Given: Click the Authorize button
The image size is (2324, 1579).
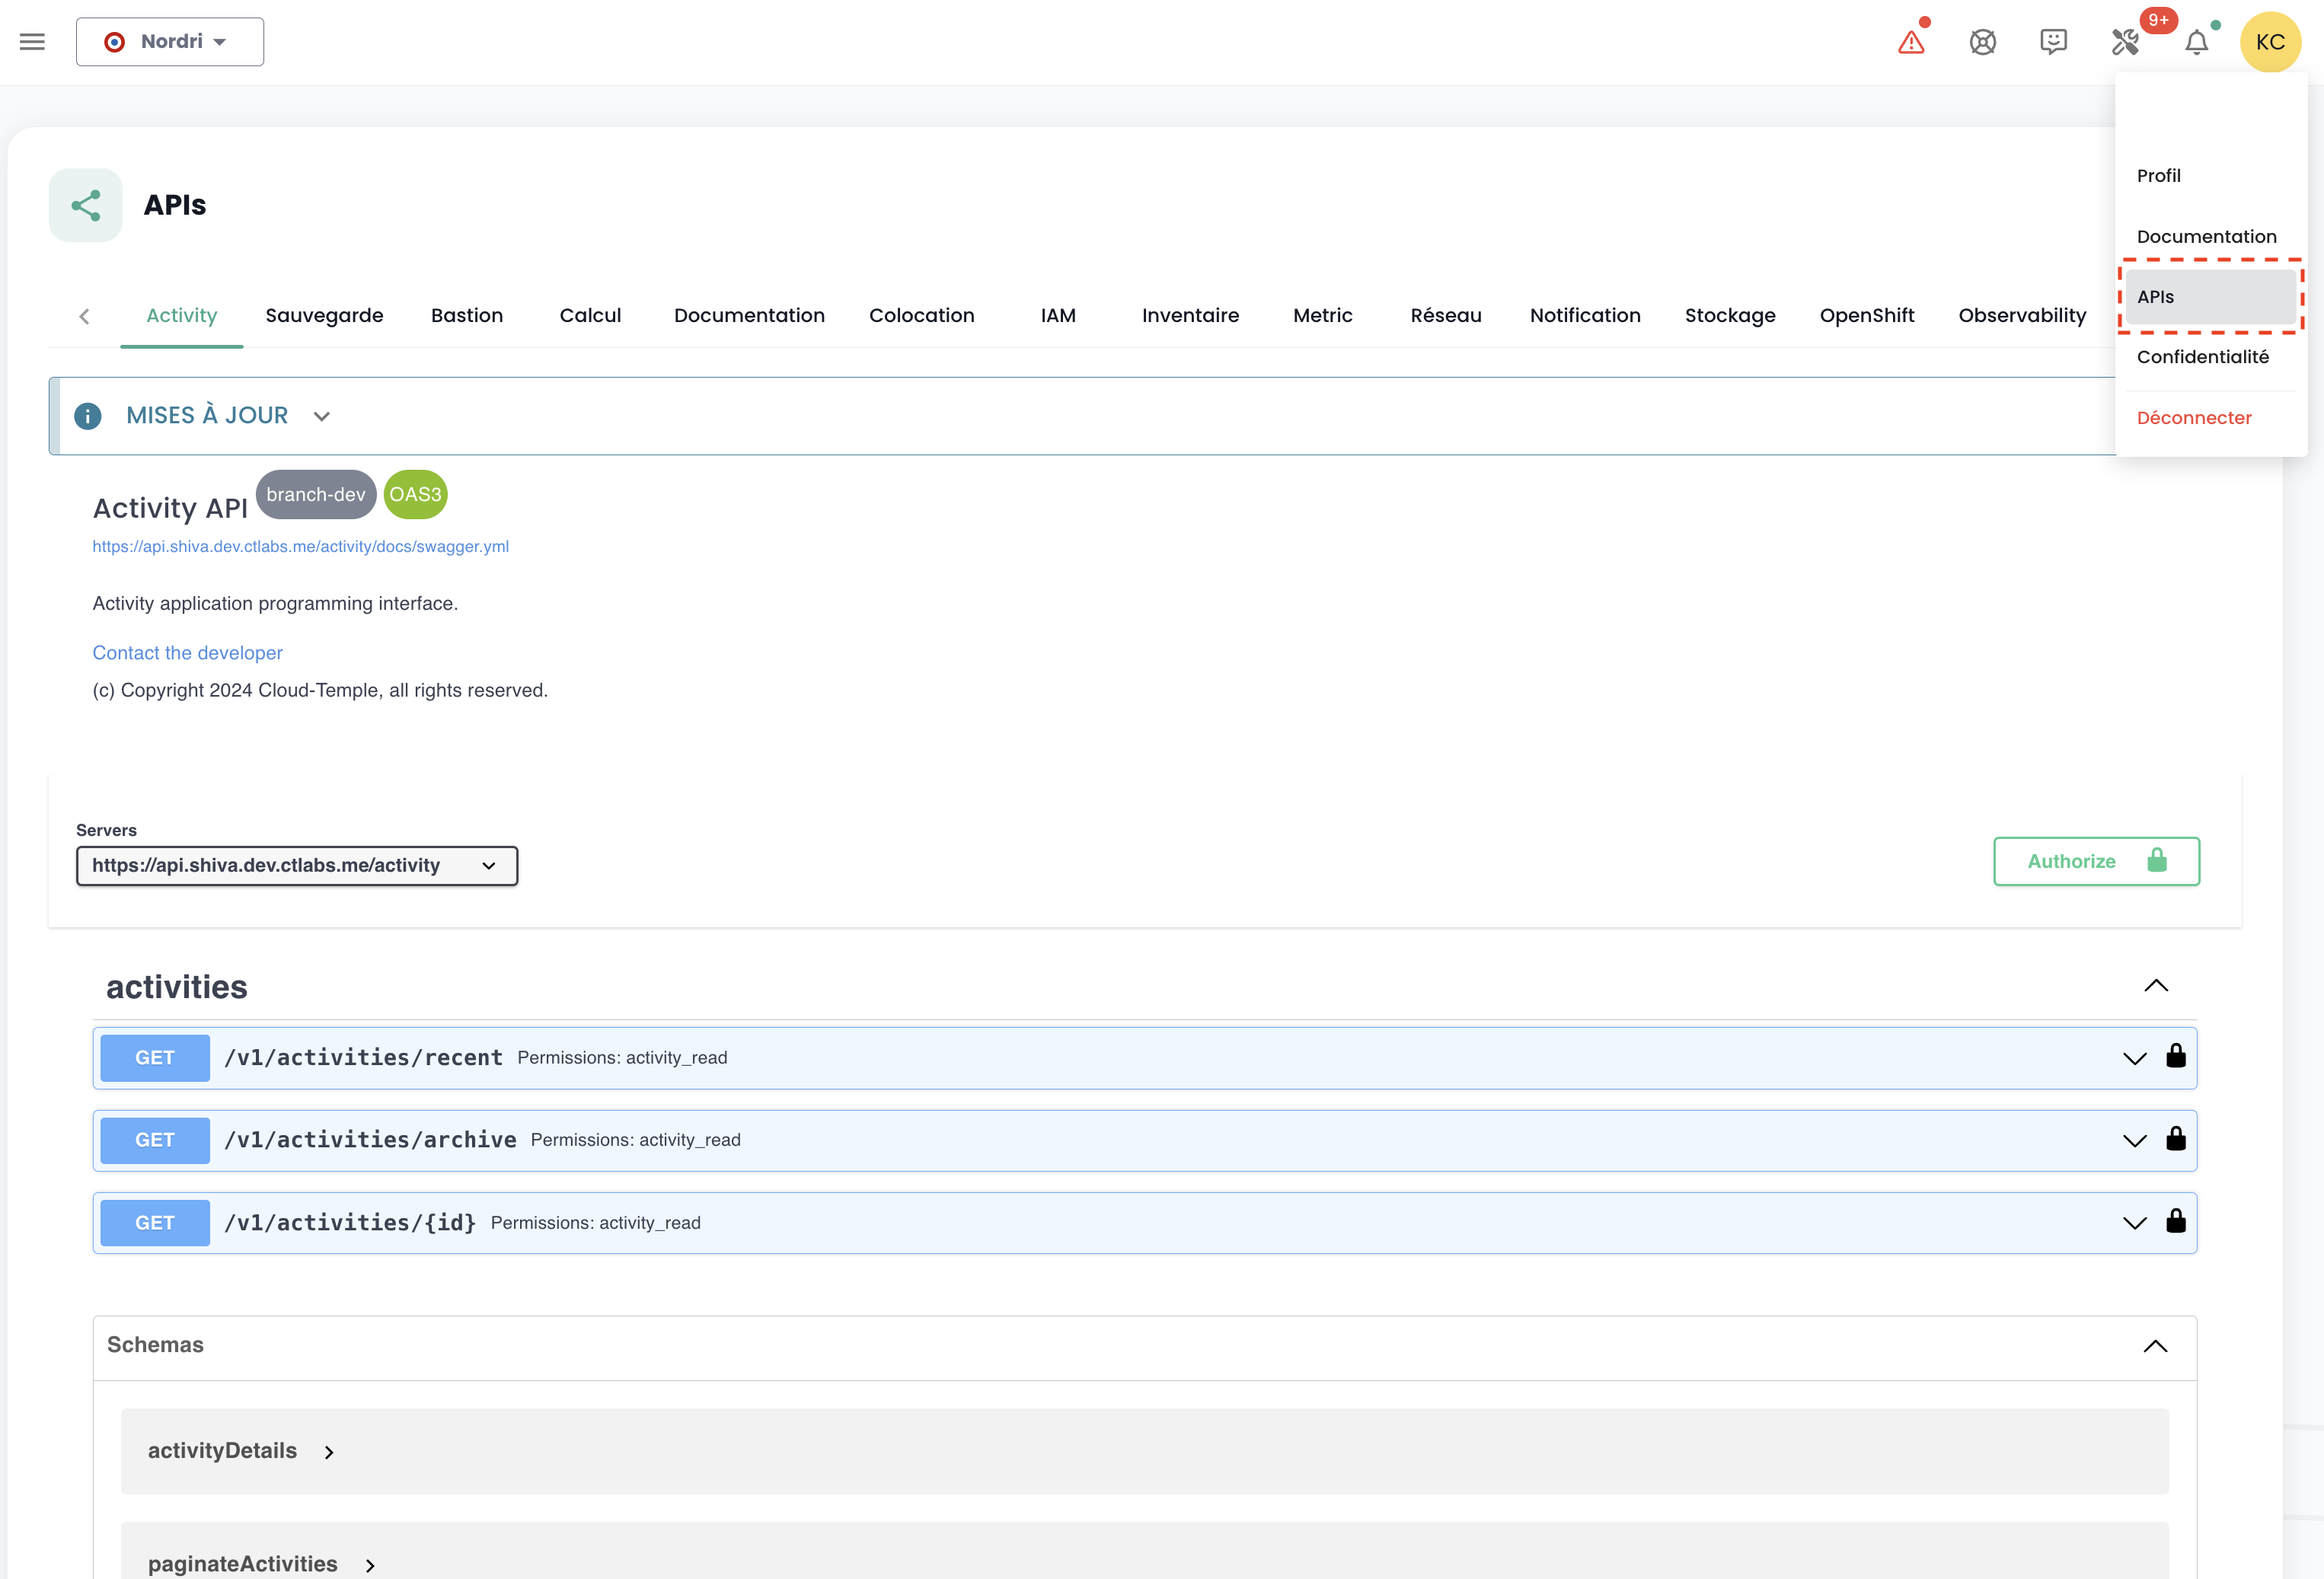Looking at the screenshot, I should click(2095, 861).
